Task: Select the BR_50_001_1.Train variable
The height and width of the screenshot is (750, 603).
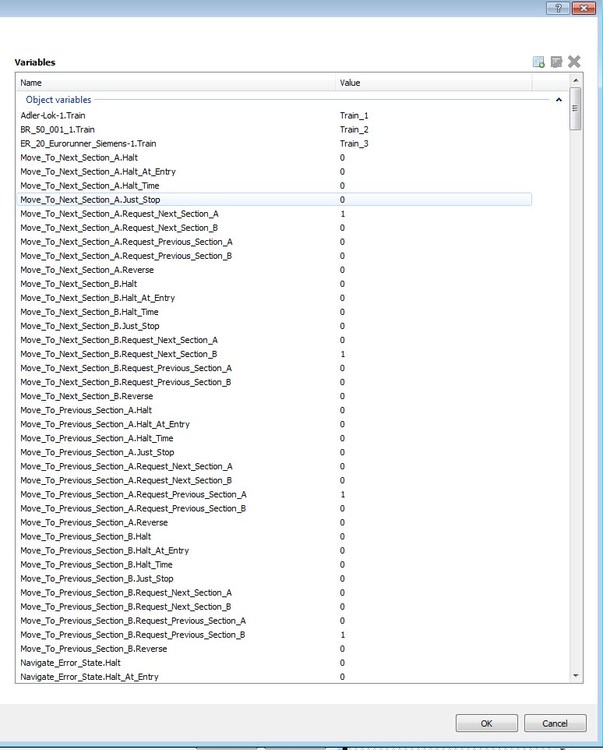Action: [274, 130]
